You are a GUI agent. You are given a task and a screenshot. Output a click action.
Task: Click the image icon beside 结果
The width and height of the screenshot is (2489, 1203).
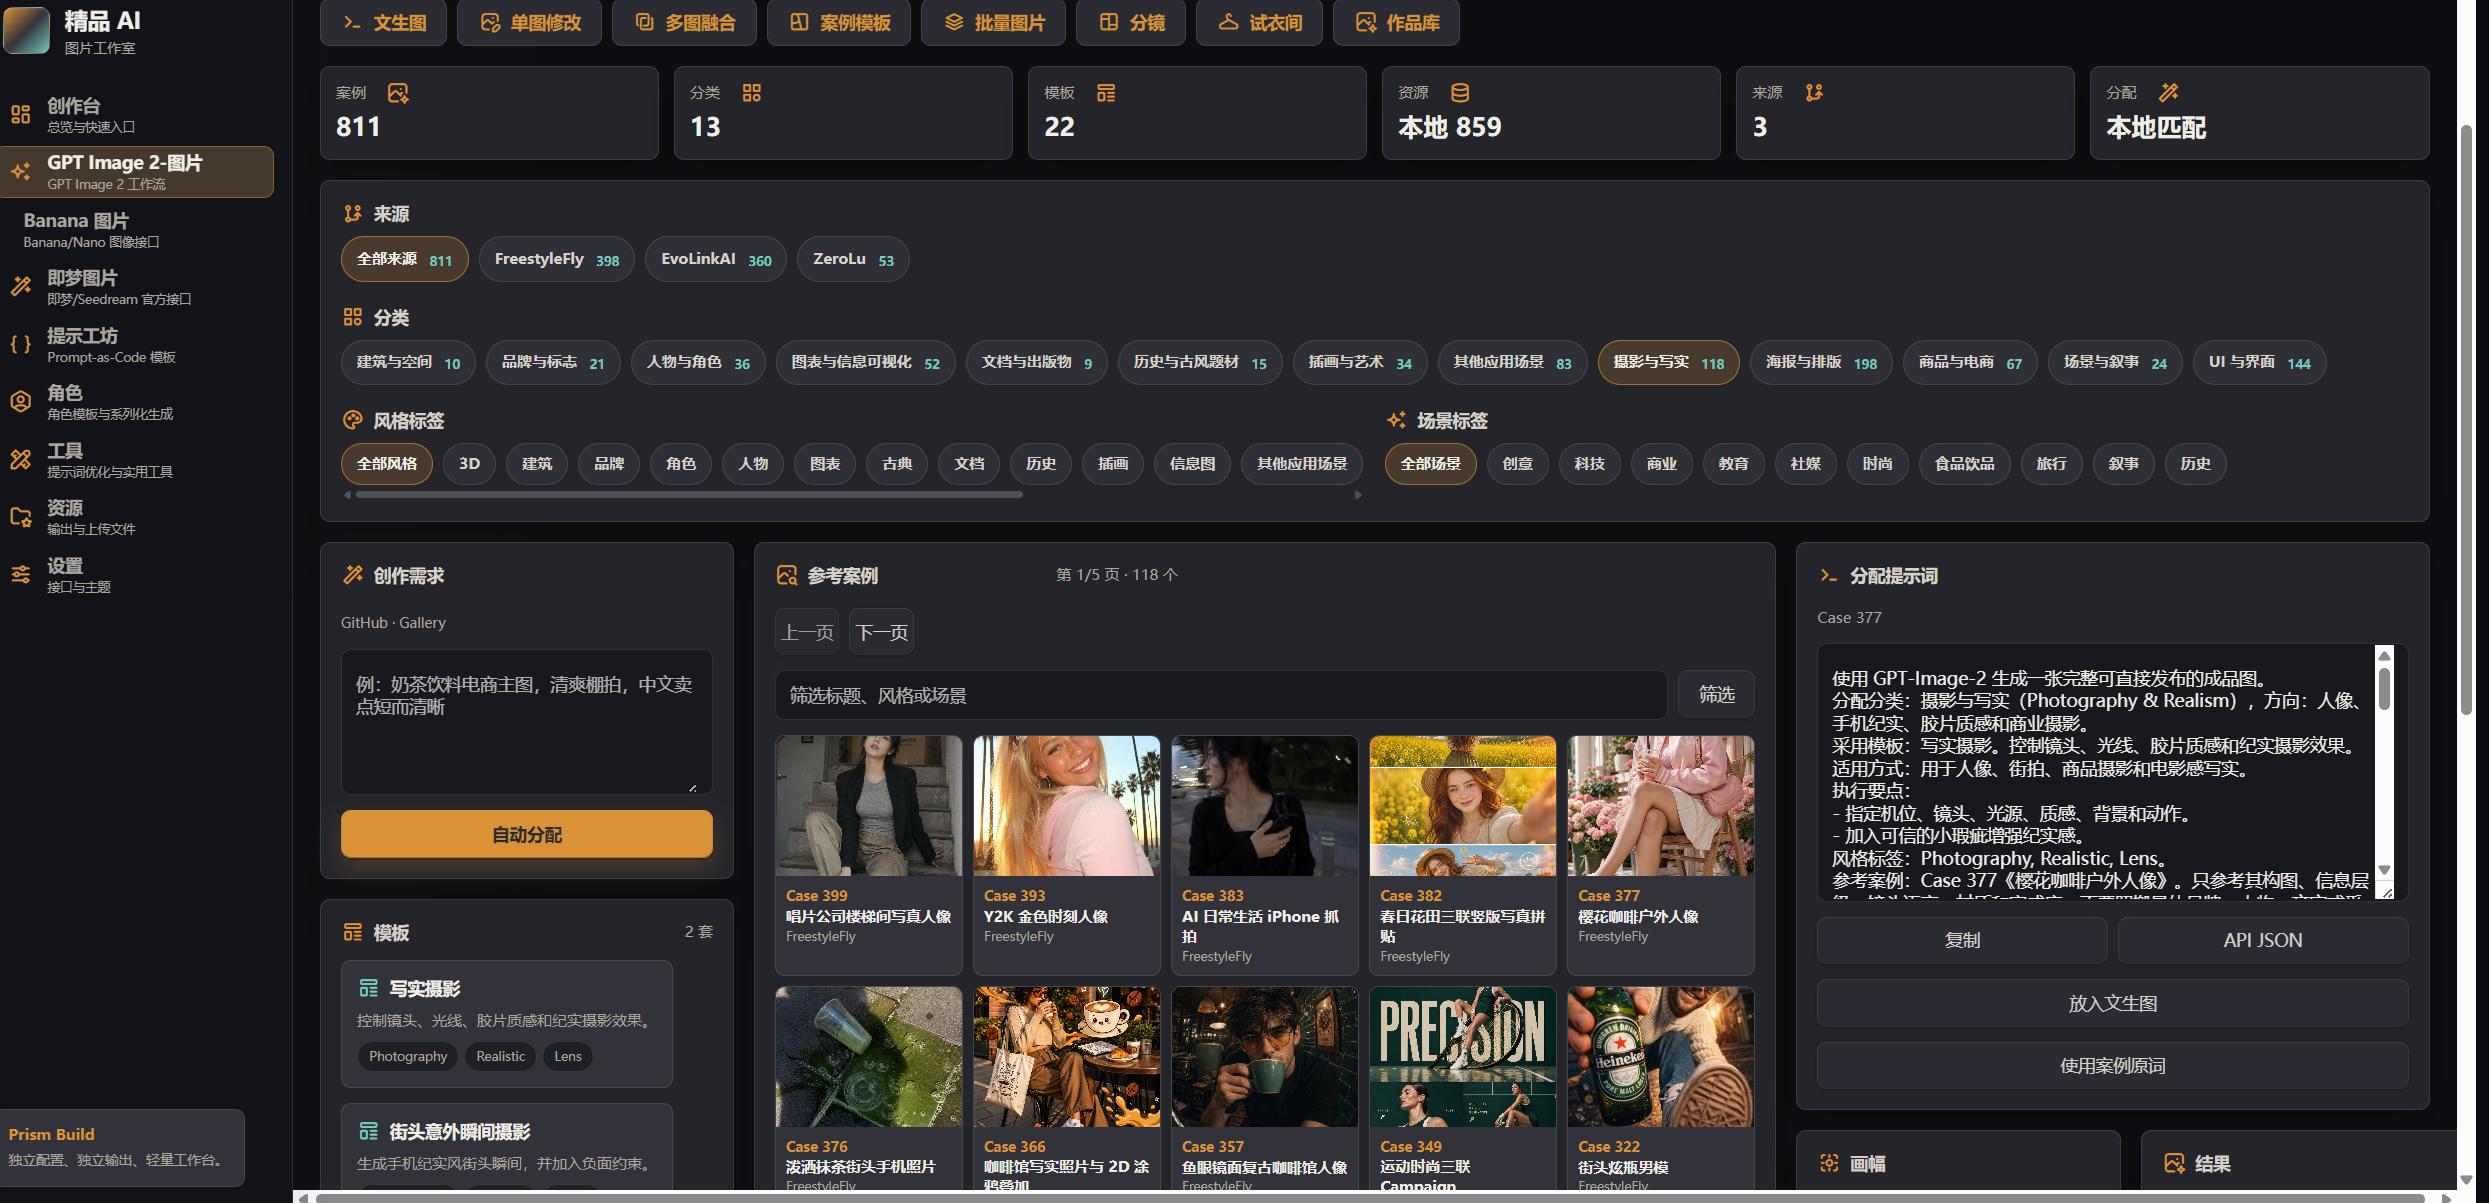click(2174, 1163)
